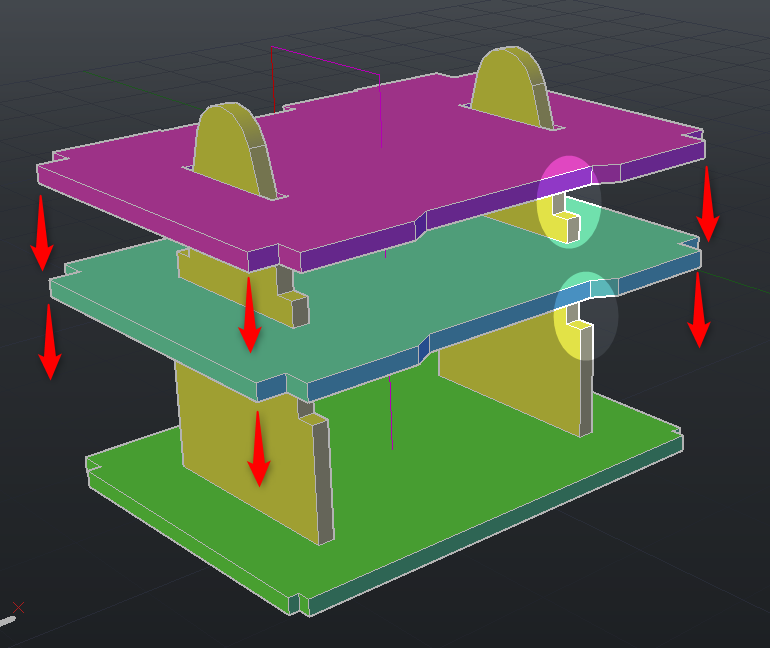The height and width of the screenshot is (648, 770).
Task: Click the lower red arrow on far left
Action: [x=49, y=341]
